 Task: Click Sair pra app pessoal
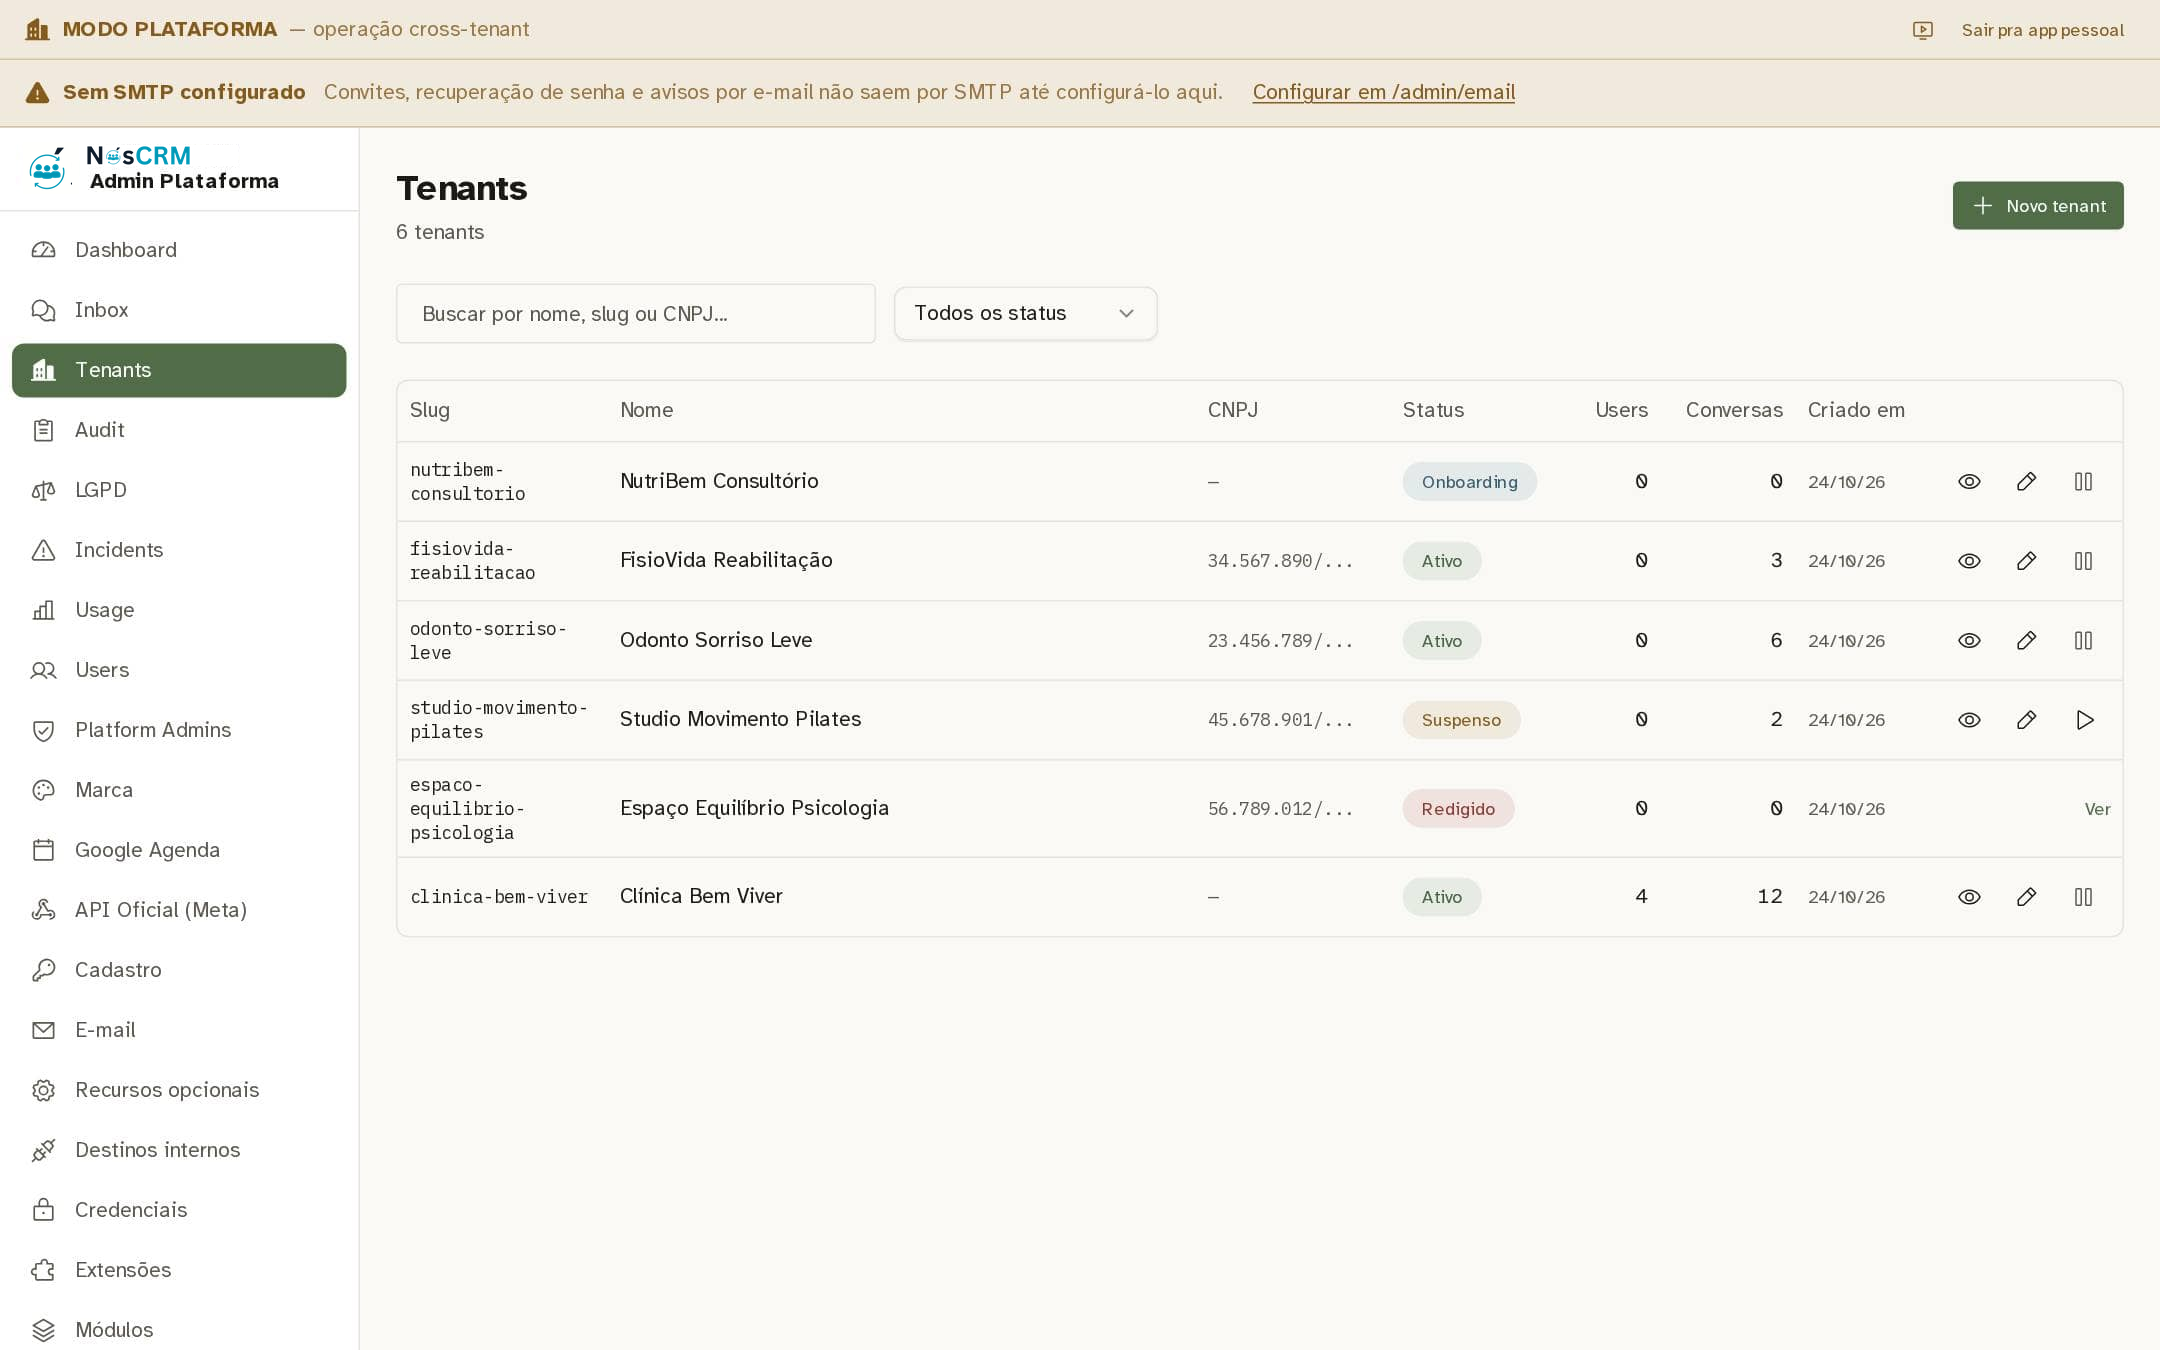2042,30
